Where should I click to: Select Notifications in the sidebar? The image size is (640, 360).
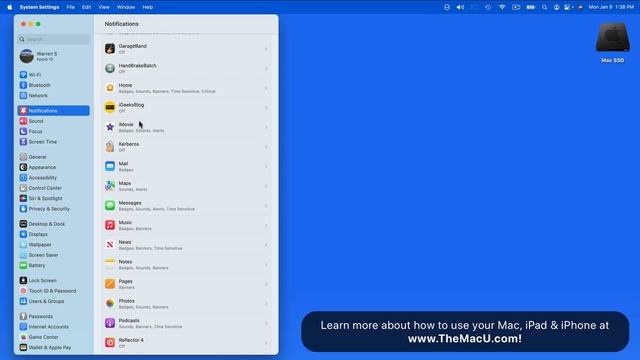point(53,111)
